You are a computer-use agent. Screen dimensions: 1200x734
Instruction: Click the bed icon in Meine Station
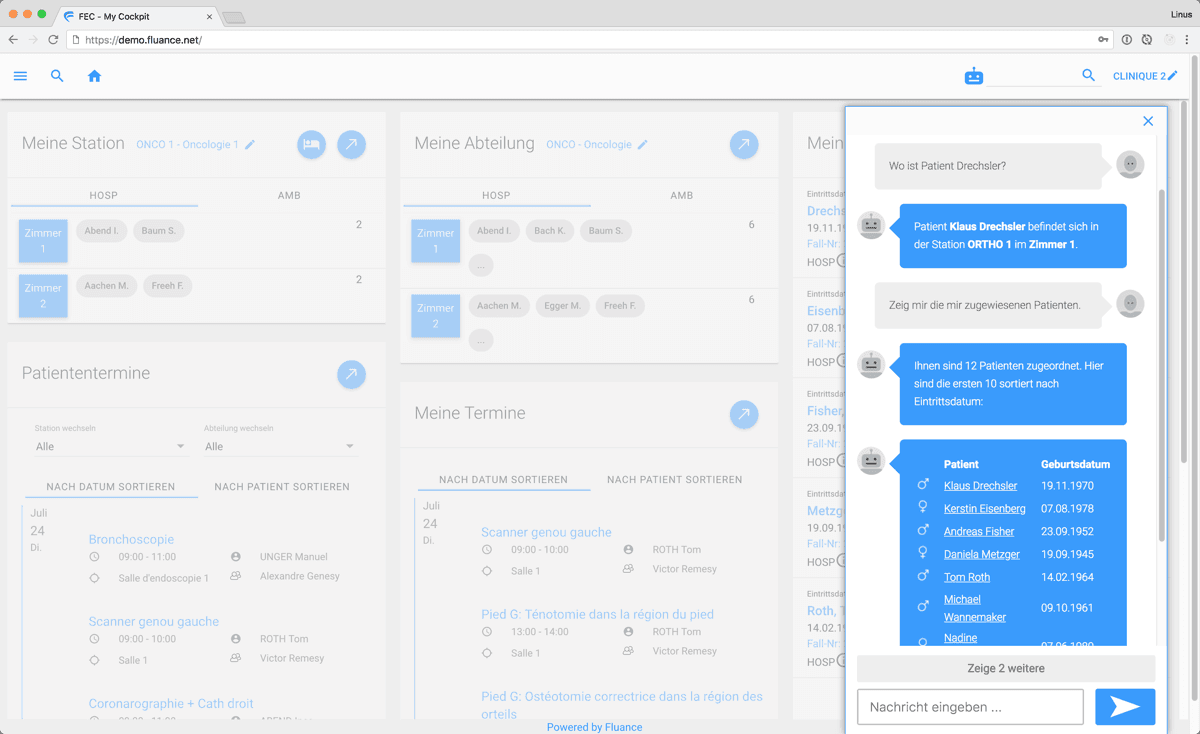[x=311, y=145]
